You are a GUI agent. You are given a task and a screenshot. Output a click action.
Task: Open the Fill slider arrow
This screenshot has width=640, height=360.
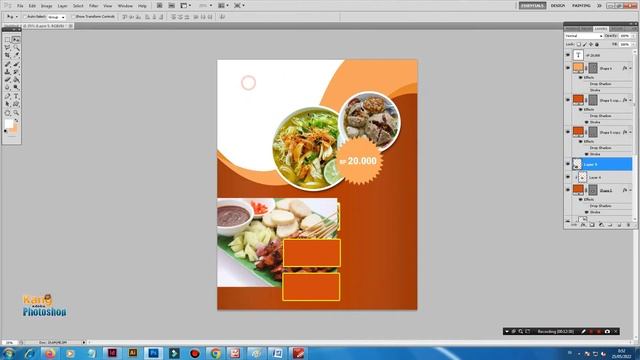pyautogui.click(x=633, y=44)
